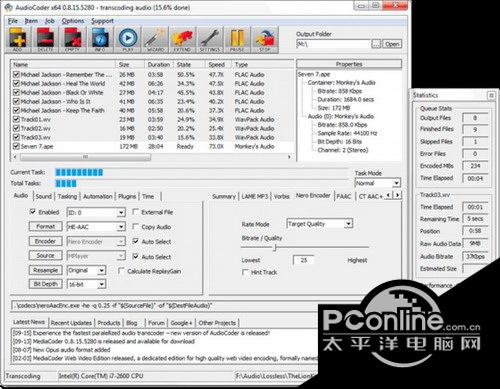The image size is (500, 389).
Task: Open the Item menu
Action: pos(31,21)
